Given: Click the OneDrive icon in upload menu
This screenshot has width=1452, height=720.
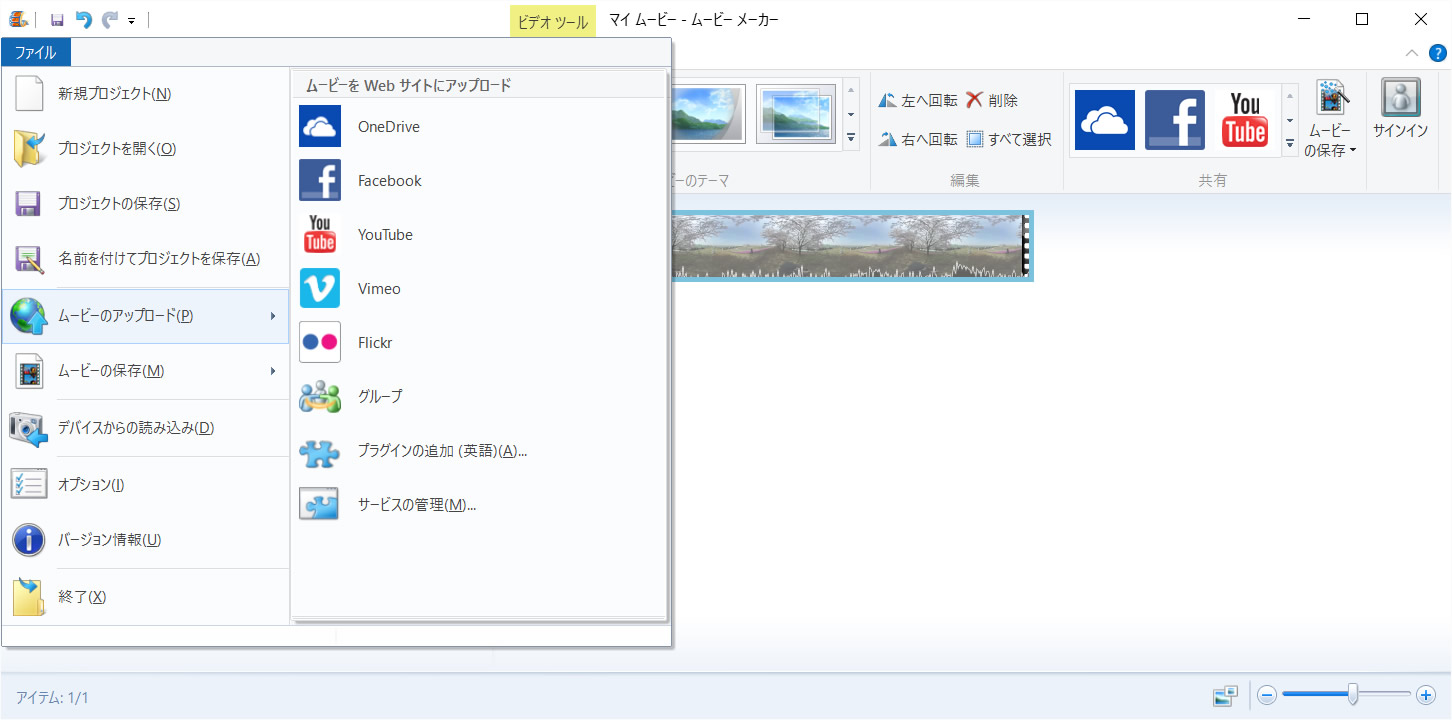Looking at the screenshot, I should click(320, 127).
